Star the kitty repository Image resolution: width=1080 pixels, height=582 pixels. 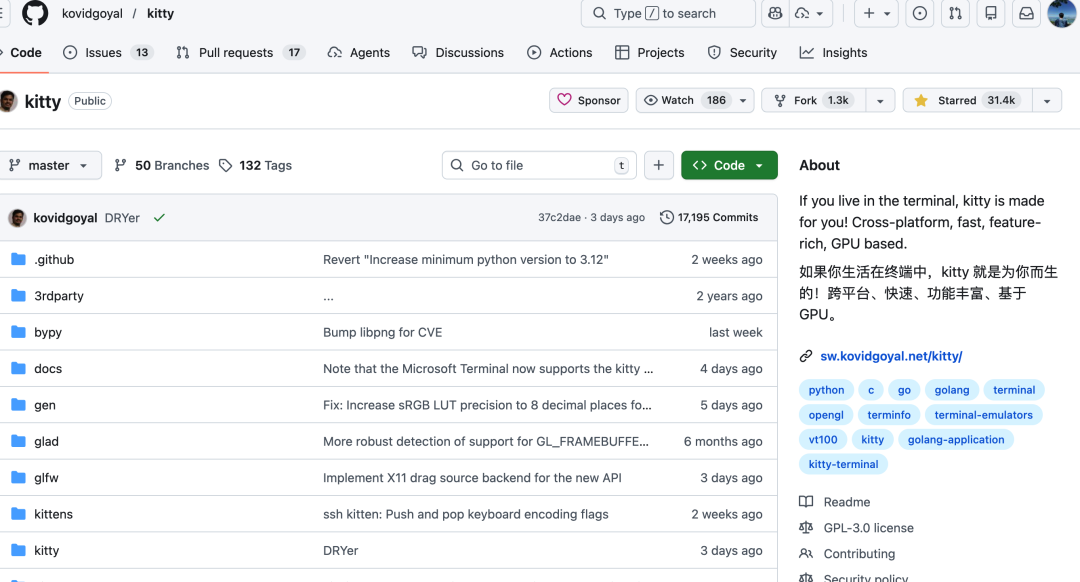[963, 100]
